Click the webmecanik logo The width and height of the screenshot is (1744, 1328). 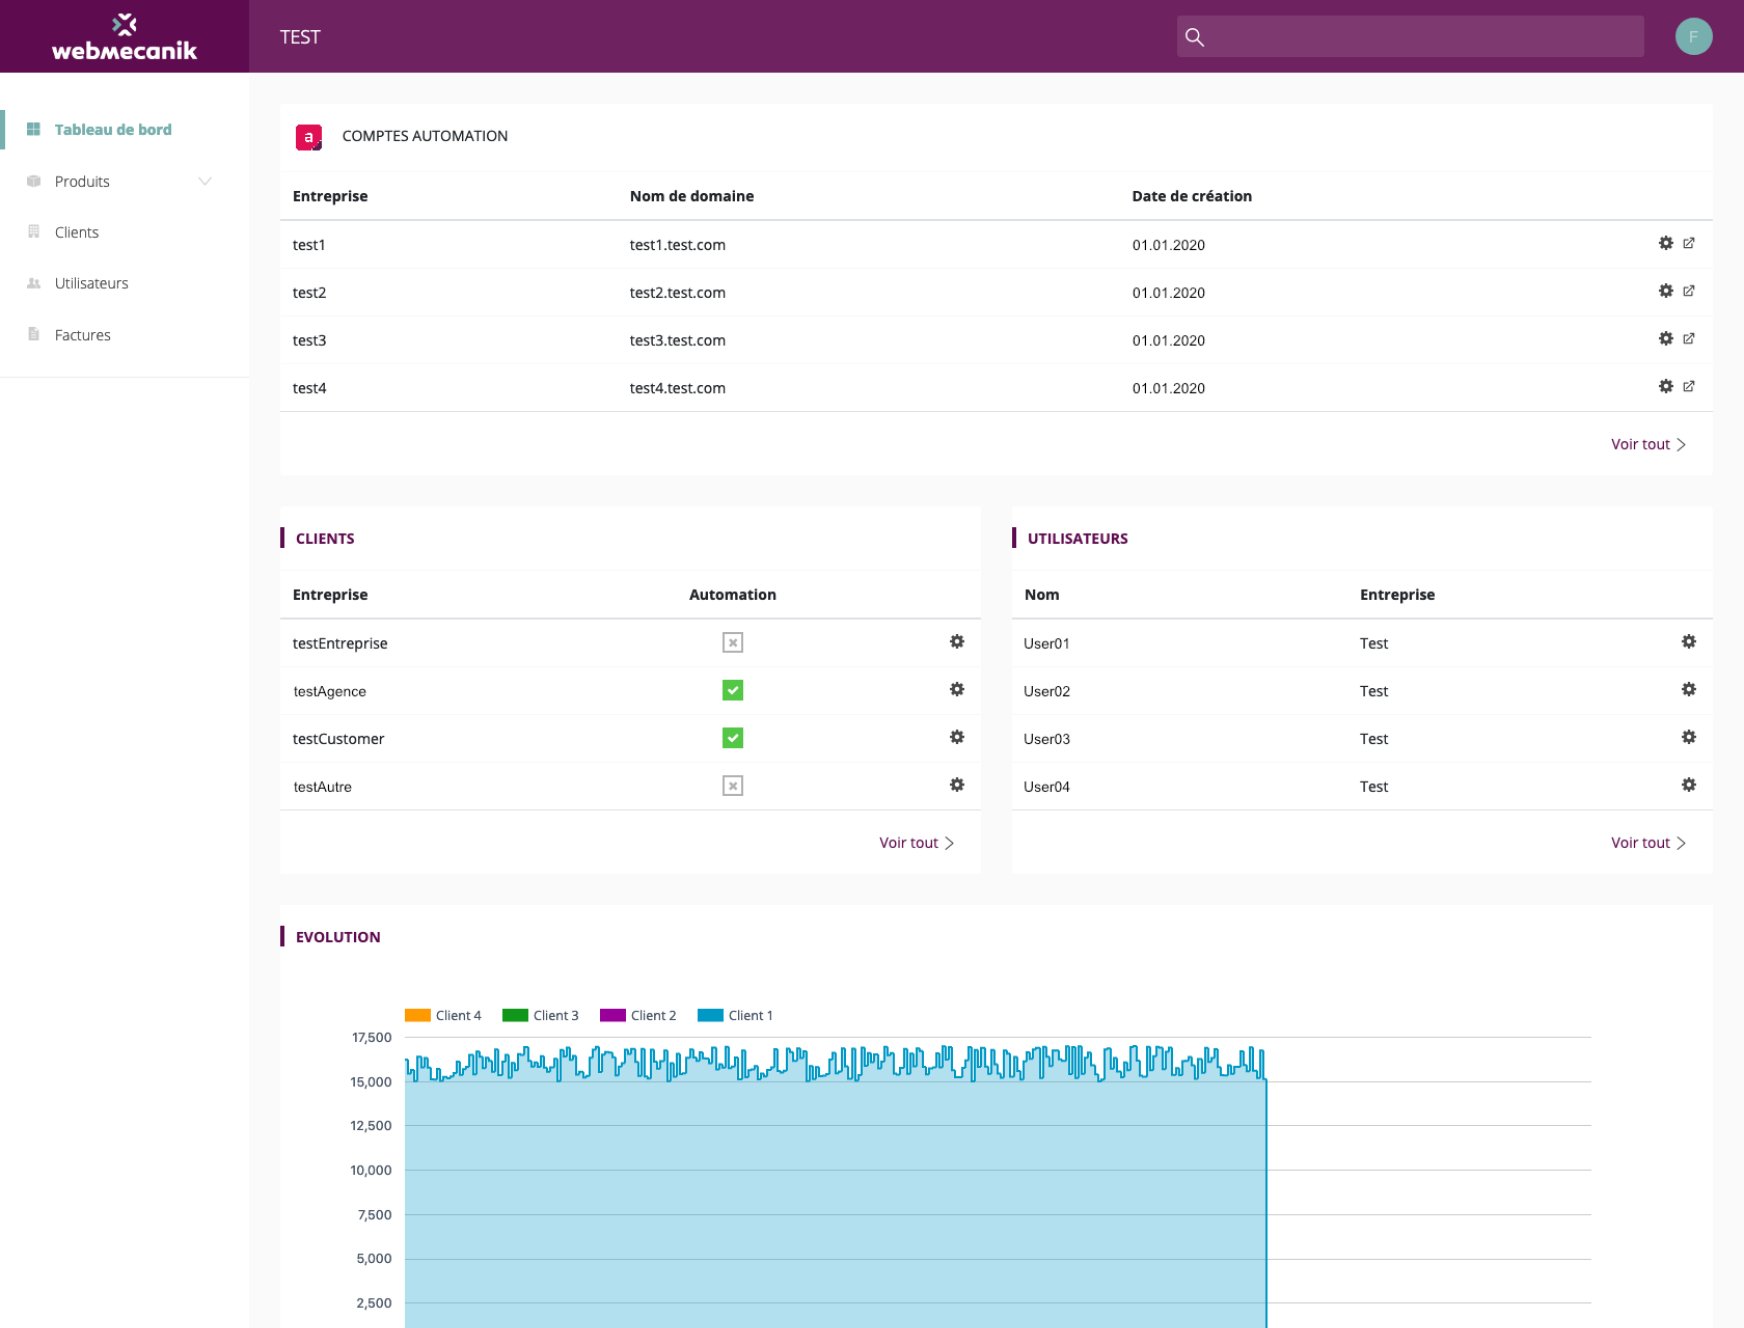click(124, 37)
